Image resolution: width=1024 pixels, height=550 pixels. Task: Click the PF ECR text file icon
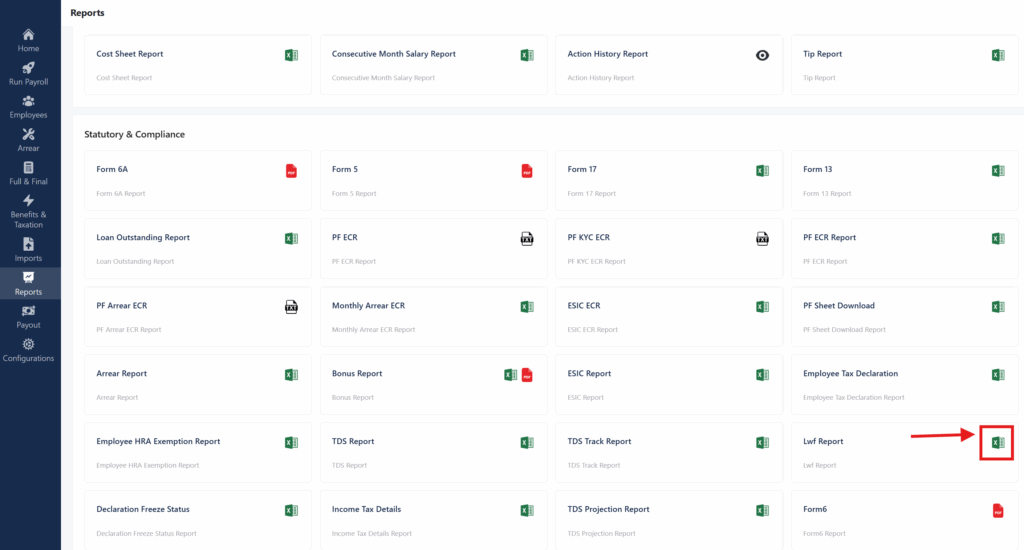527,239
